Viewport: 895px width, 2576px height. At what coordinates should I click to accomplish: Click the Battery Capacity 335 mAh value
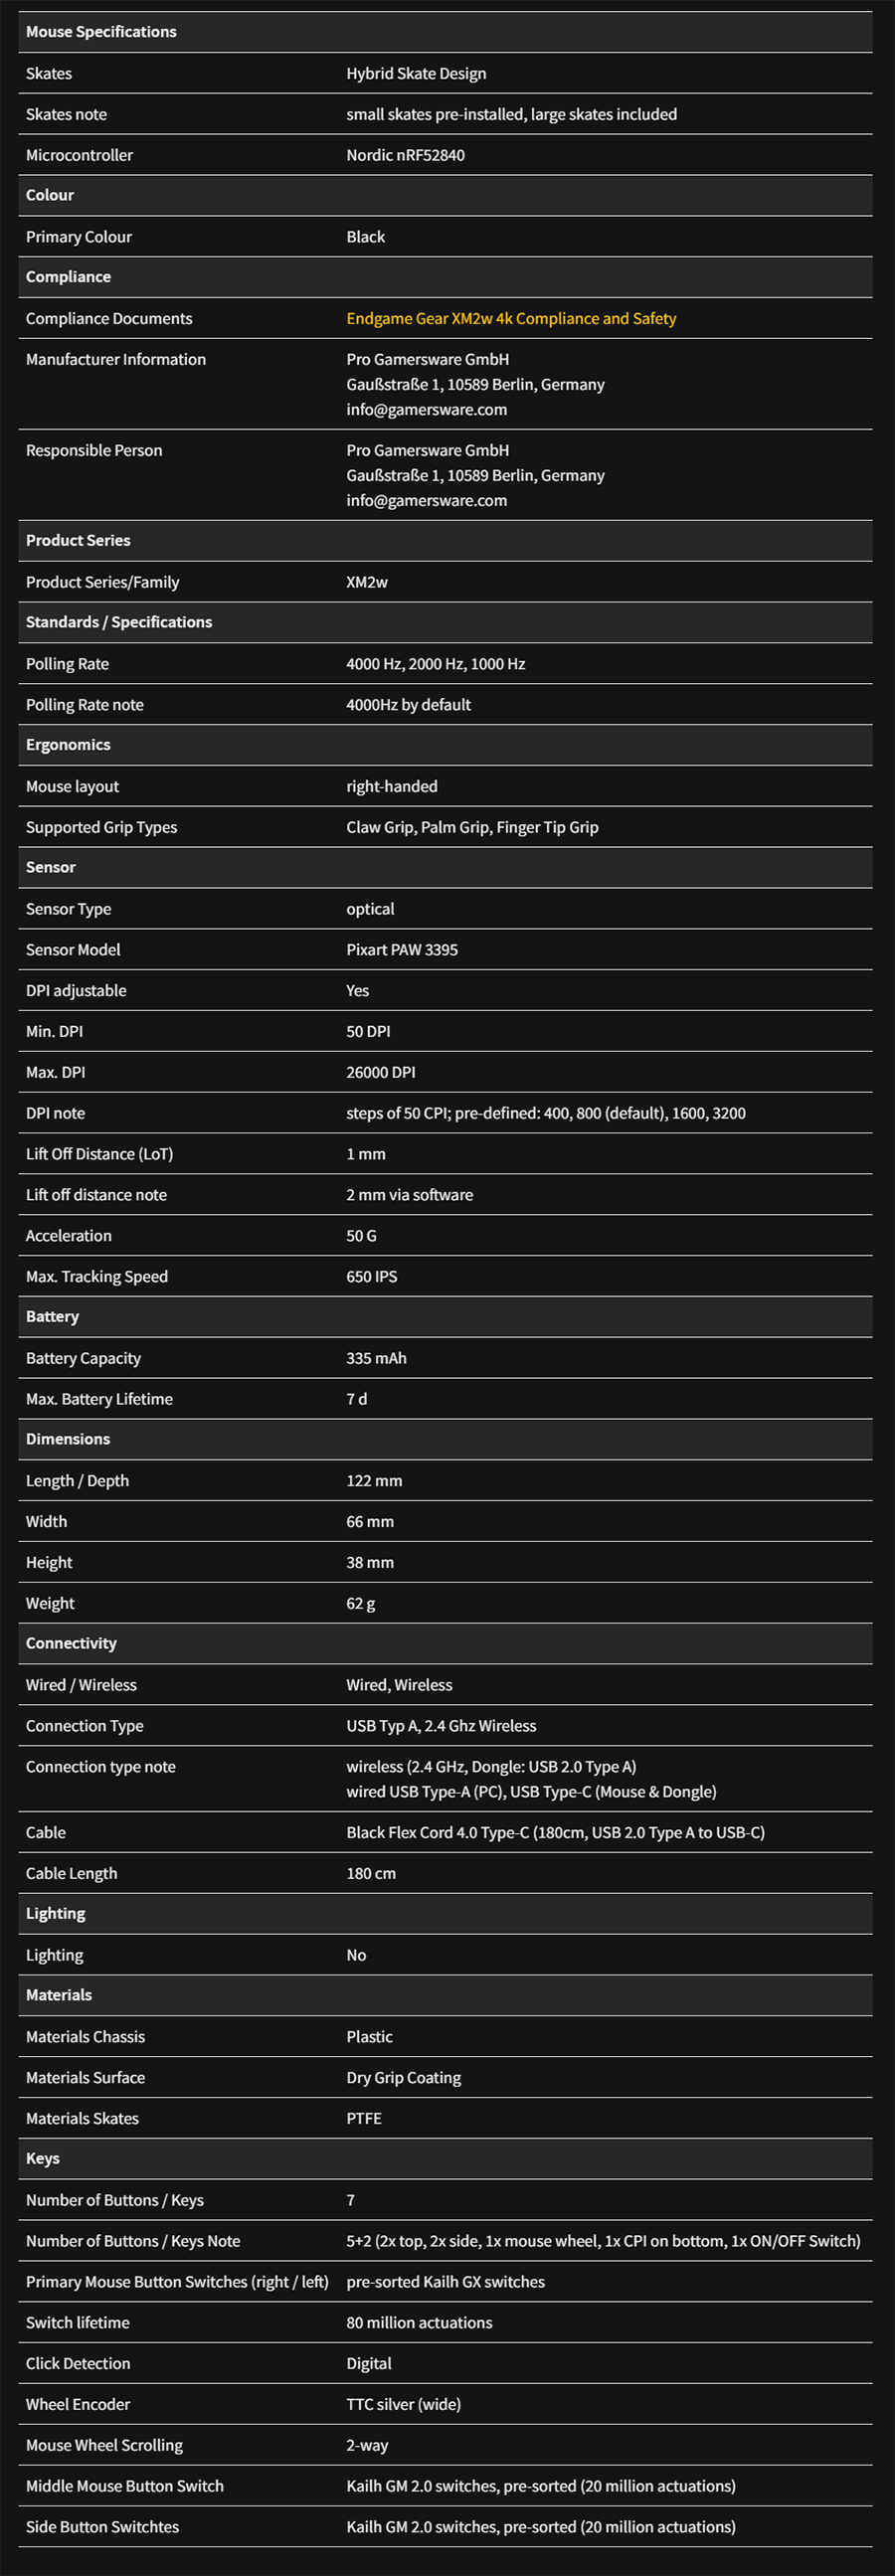[x=376, y=1358]
